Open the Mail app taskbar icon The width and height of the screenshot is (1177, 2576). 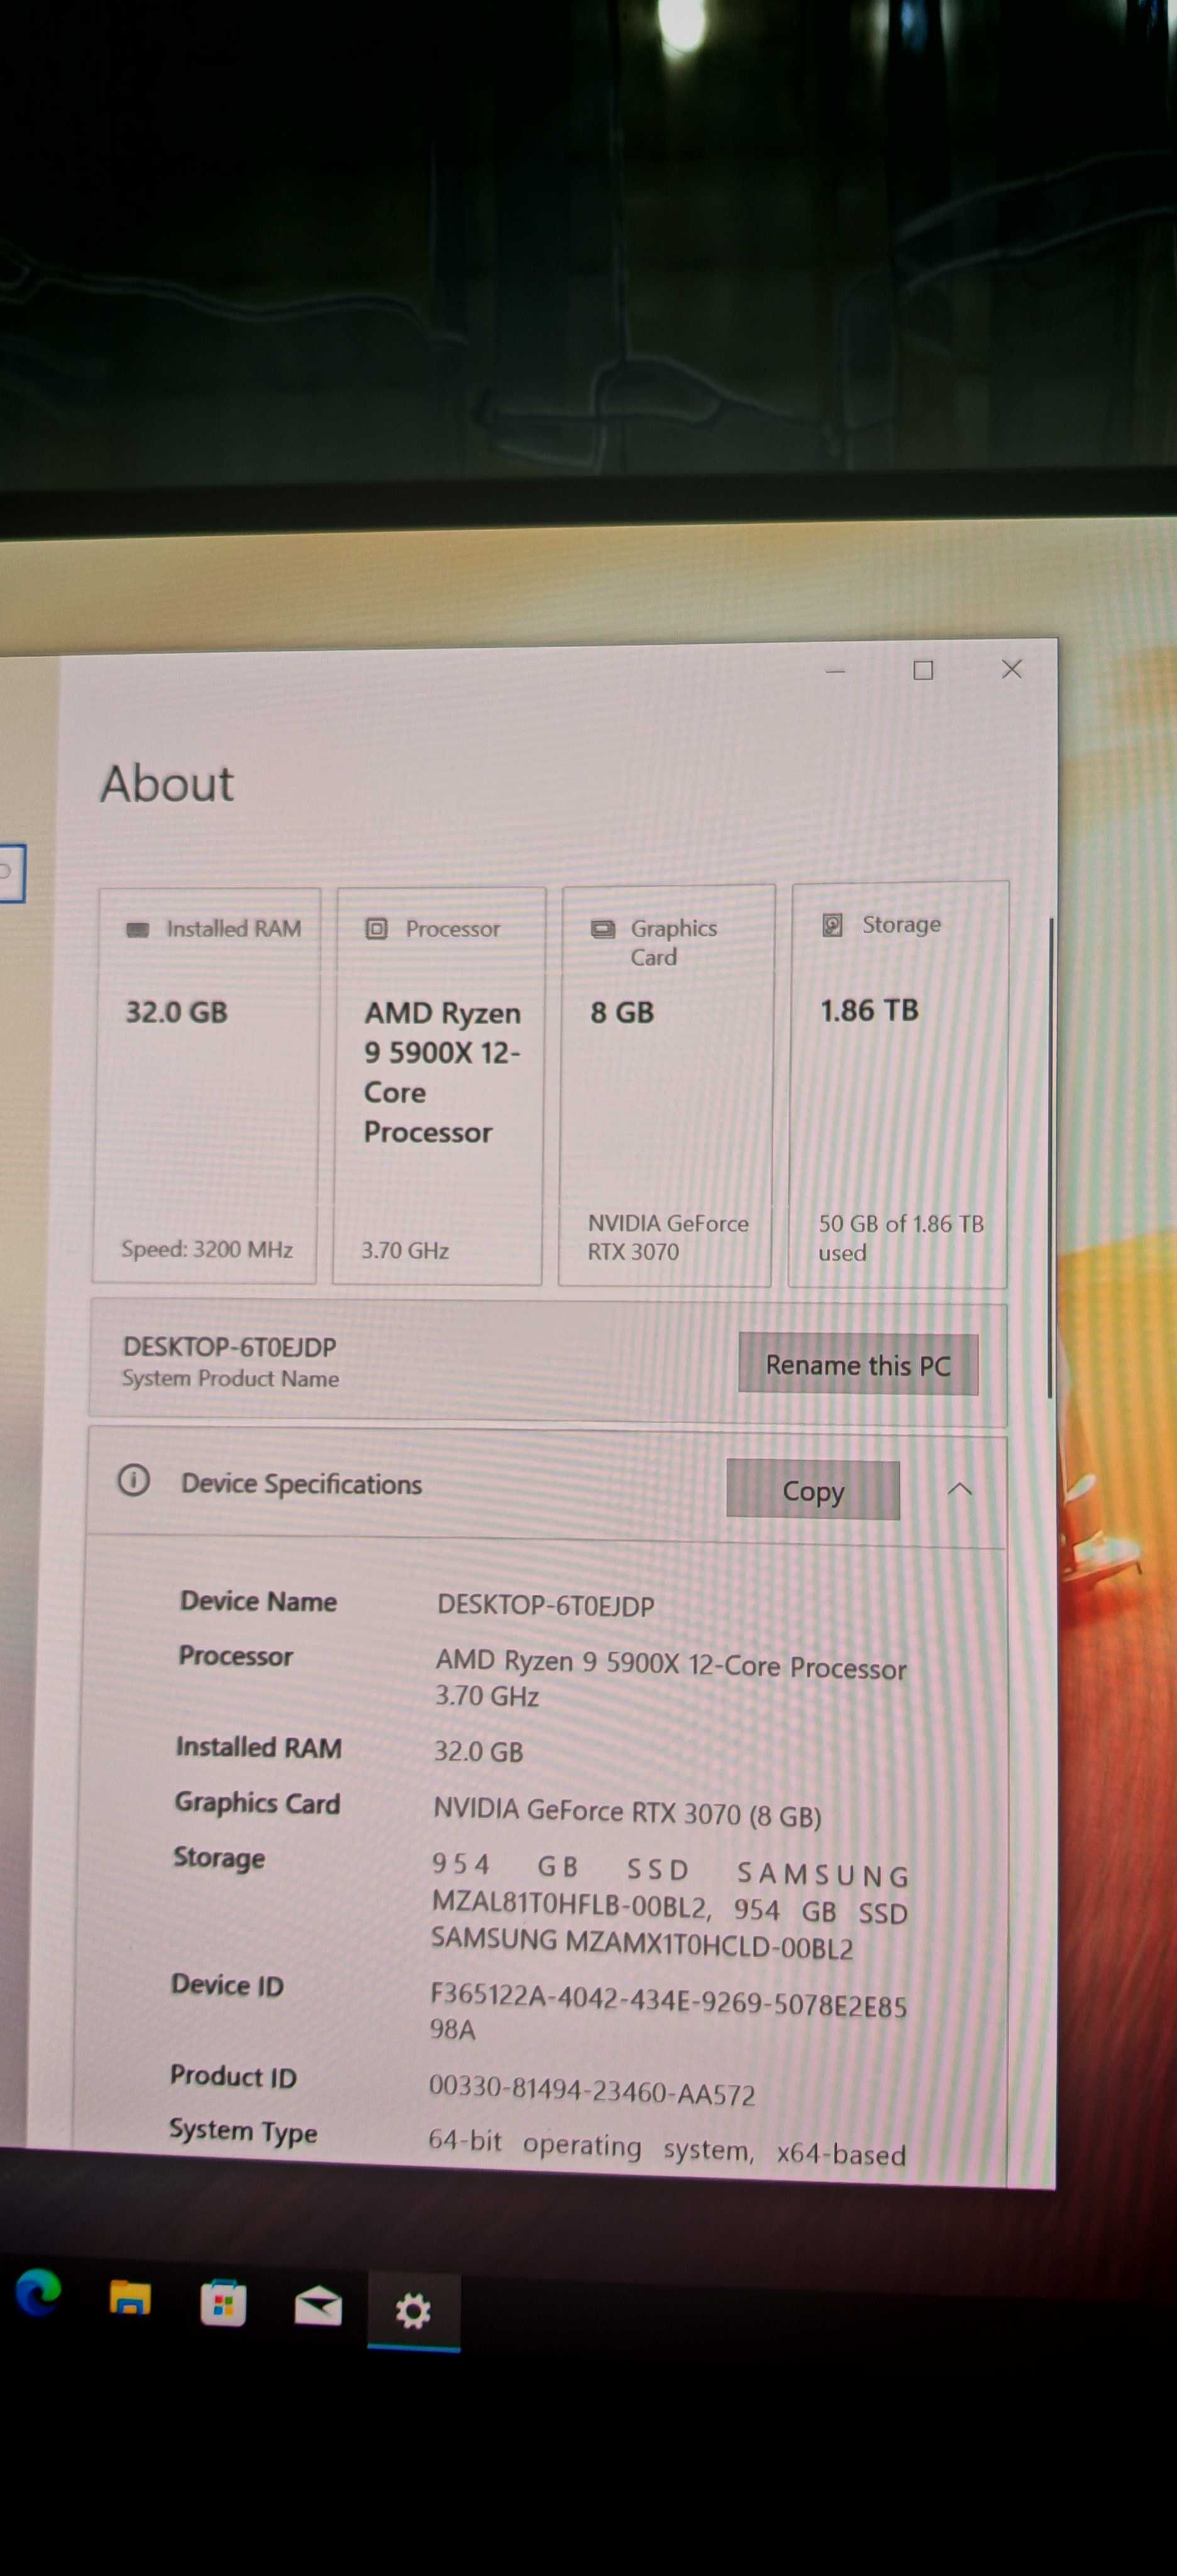[318, 2306]
